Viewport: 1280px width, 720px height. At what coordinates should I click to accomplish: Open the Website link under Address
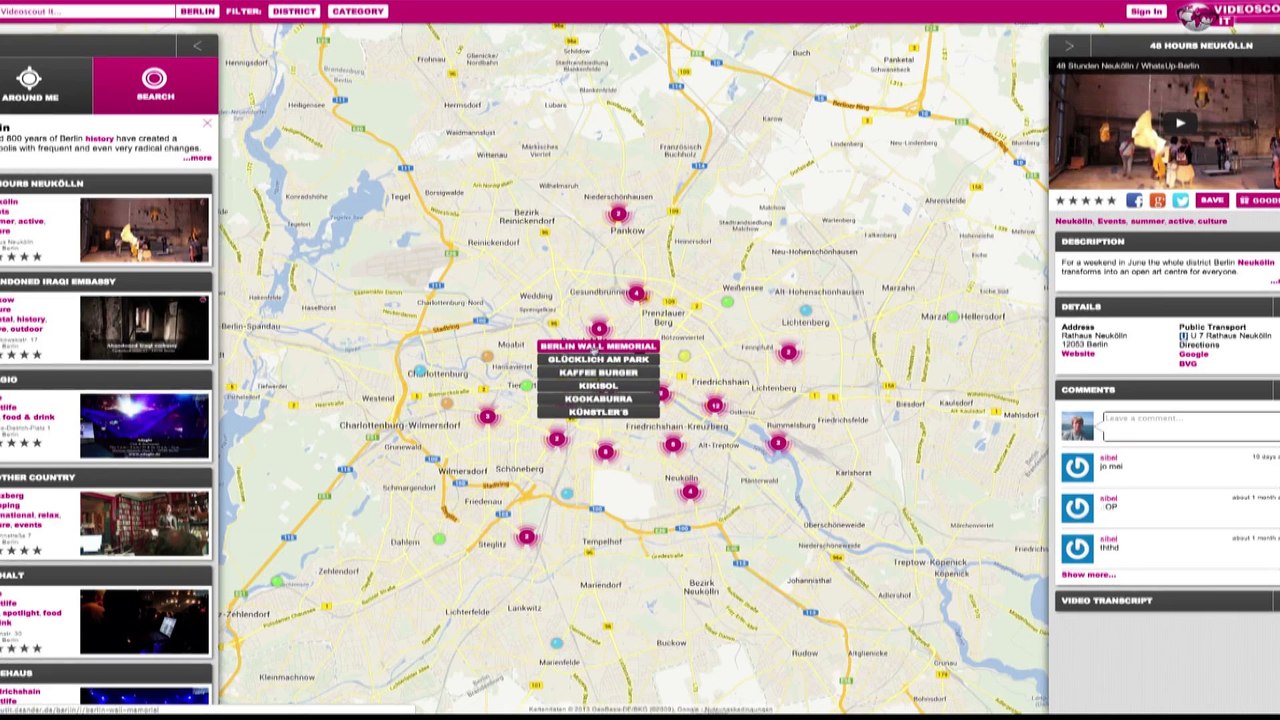tap(1078, 353)
